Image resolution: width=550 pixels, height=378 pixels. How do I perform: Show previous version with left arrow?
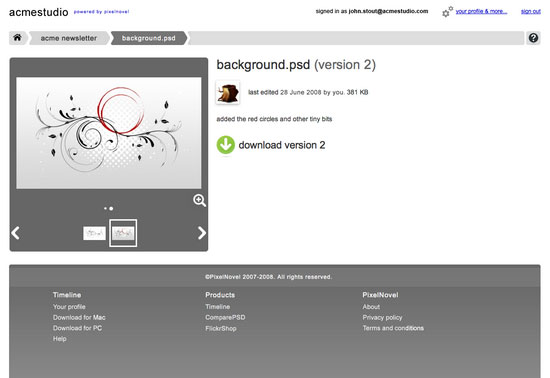click(15, 233)
